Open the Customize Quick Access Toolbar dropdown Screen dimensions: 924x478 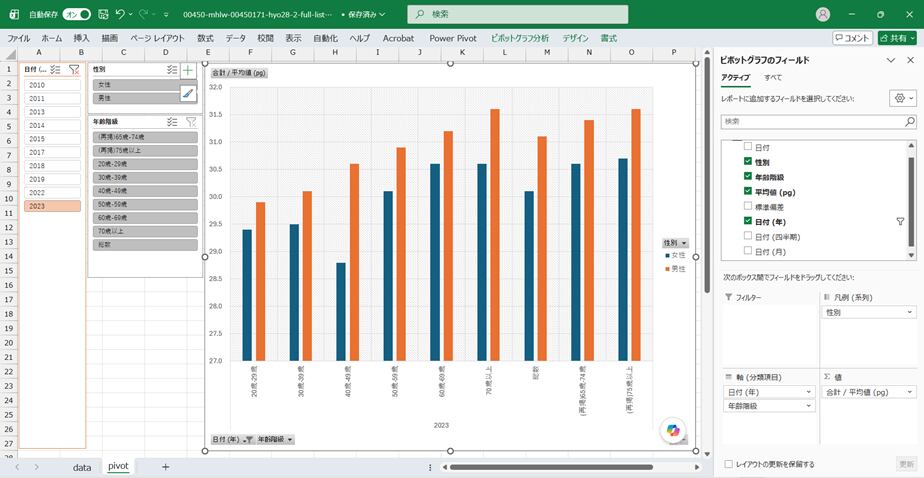point(166,14)
